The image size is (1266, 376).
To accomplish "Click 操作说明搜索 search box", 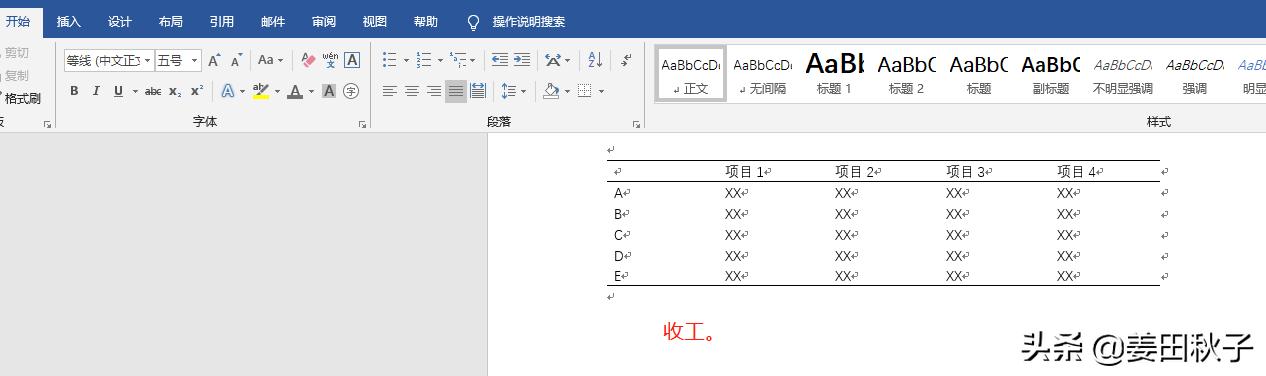I will click(x=529, y=22).
